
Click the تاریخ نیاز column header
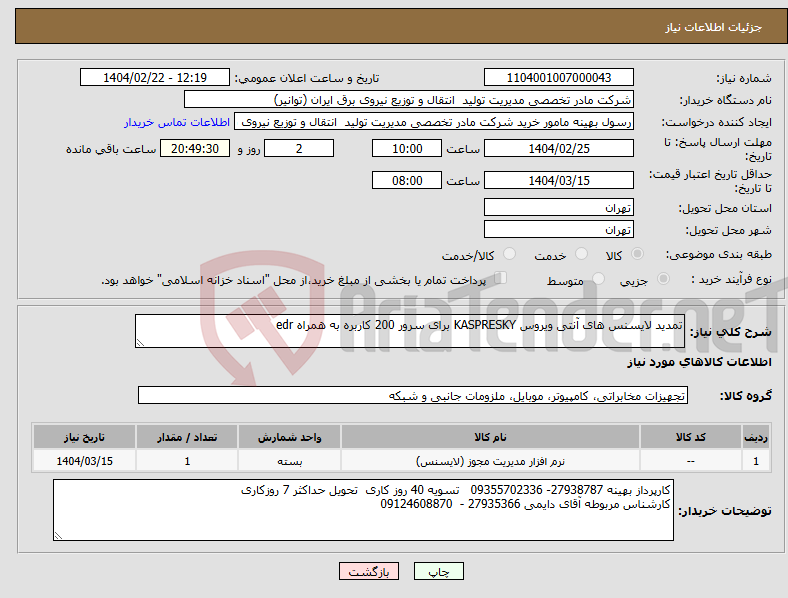click(x=84, y=437)
